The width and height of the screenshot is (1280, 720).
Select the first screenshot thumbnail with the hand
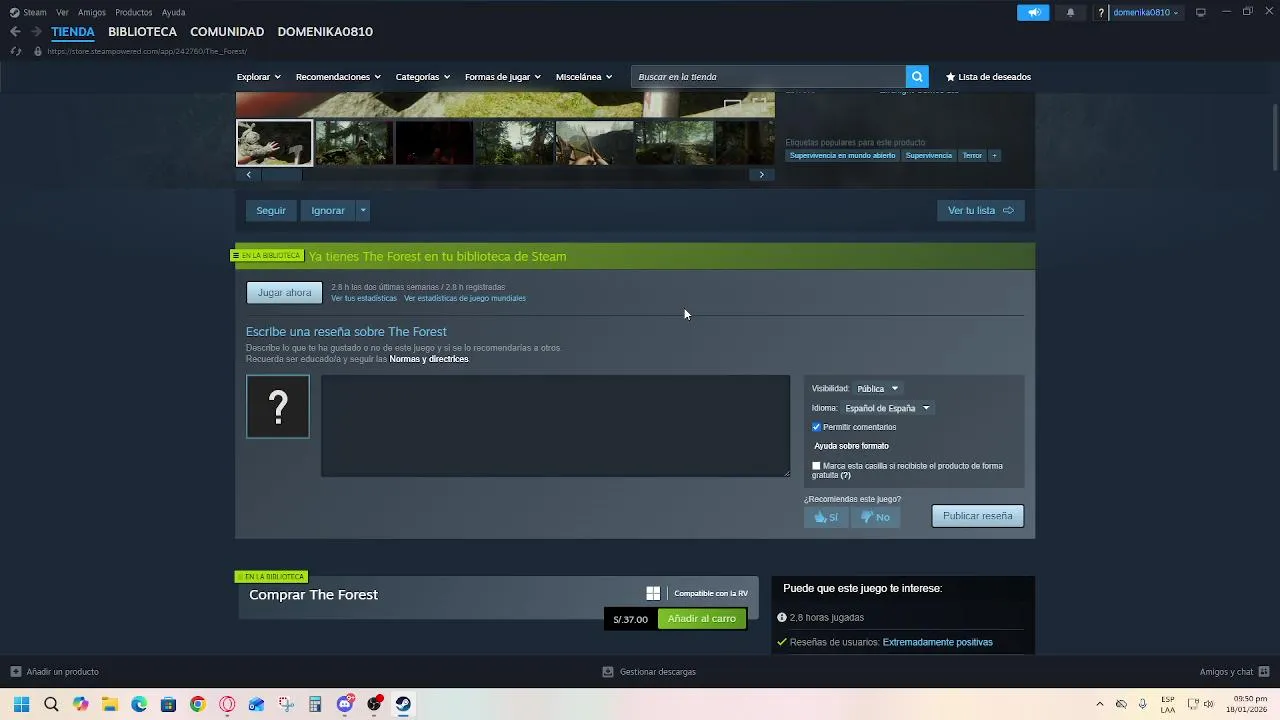[x=274, y=143]
